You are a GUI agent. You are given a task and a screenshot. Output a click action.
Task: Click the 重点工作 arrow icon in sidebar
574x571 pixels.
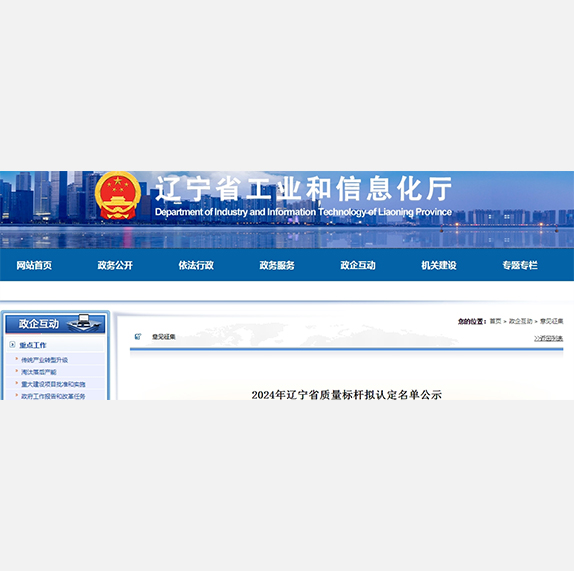[x=12, y=344]
